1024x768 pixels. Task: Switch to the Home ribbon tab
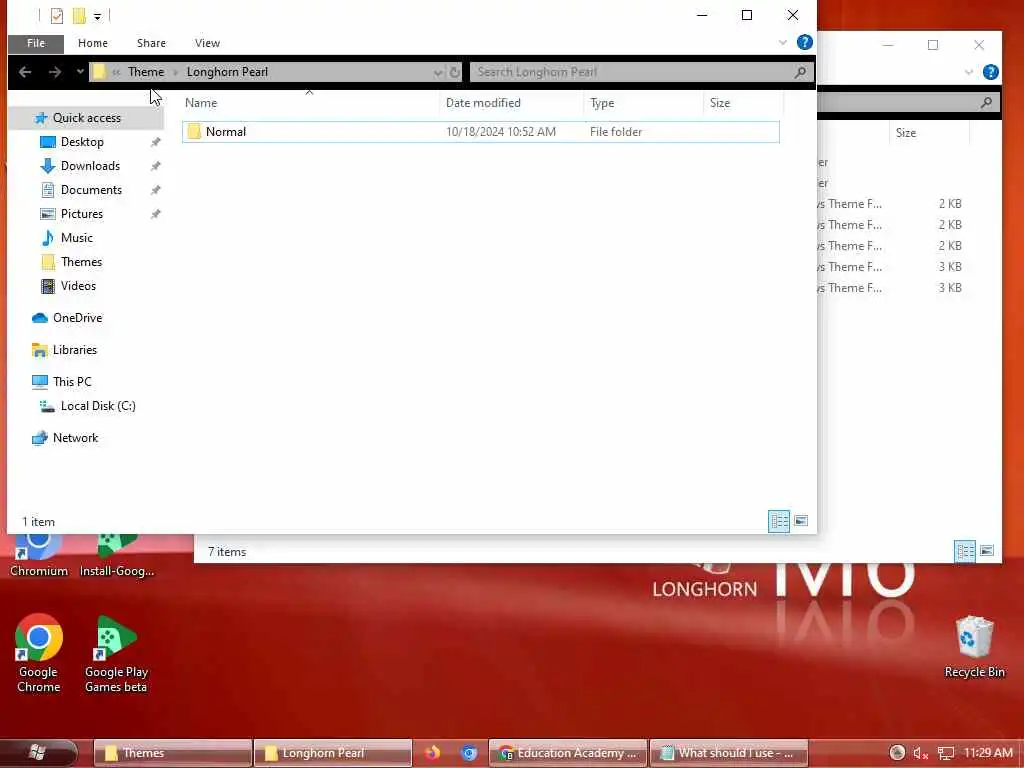tap(93, 43)
